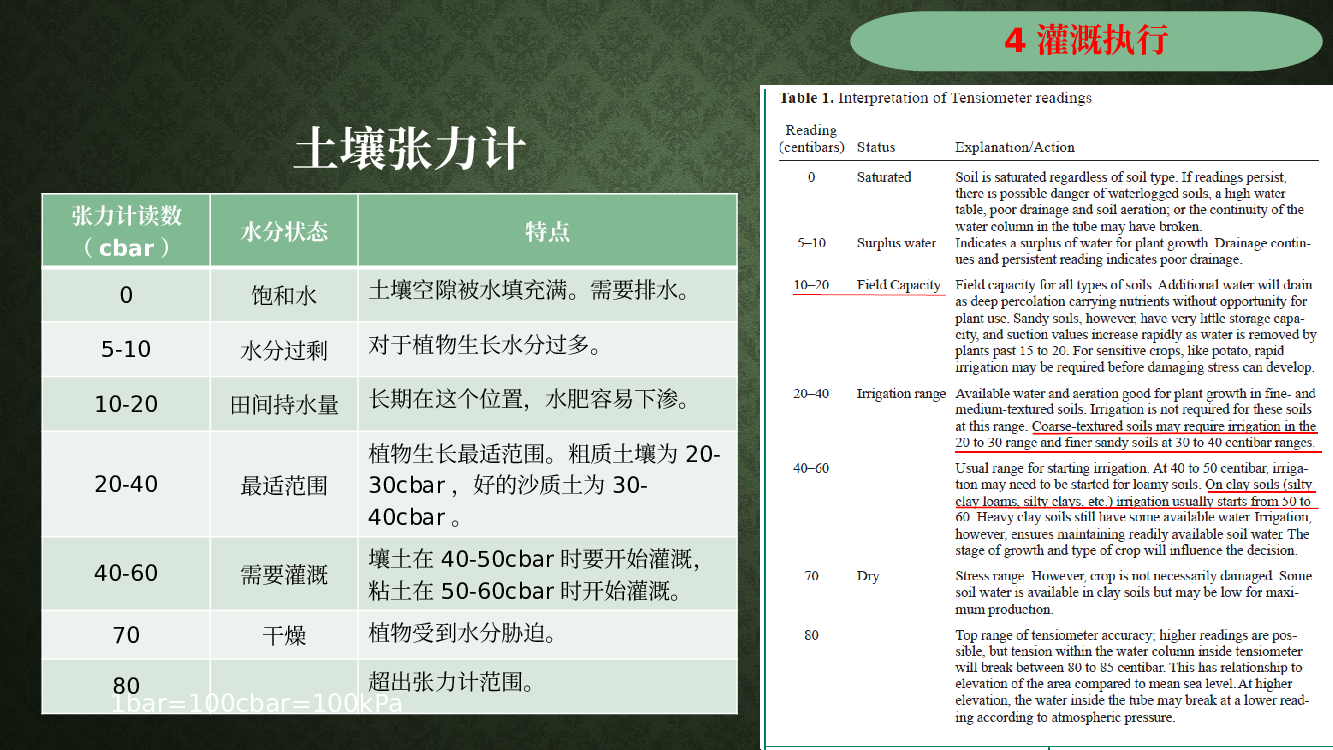Select the "0" reading in the English table
Viewport: 1333px width, 750px height.
coord(811,177)
